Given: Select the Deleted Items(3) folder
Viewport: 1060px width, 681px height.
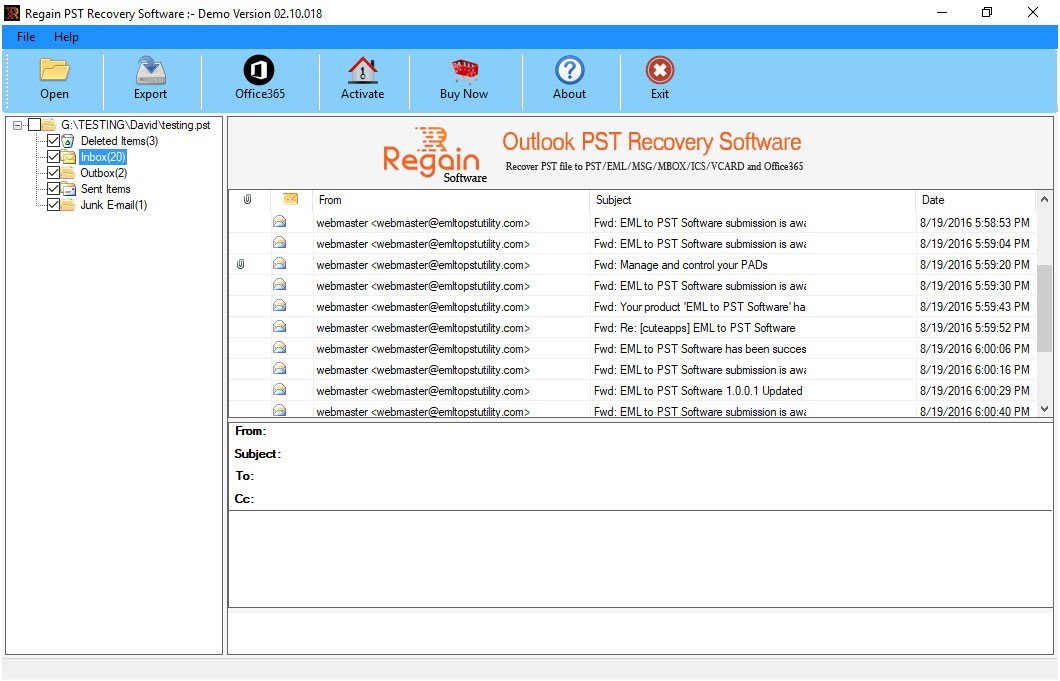Looking at the screenshot, I should coord(119,141).
